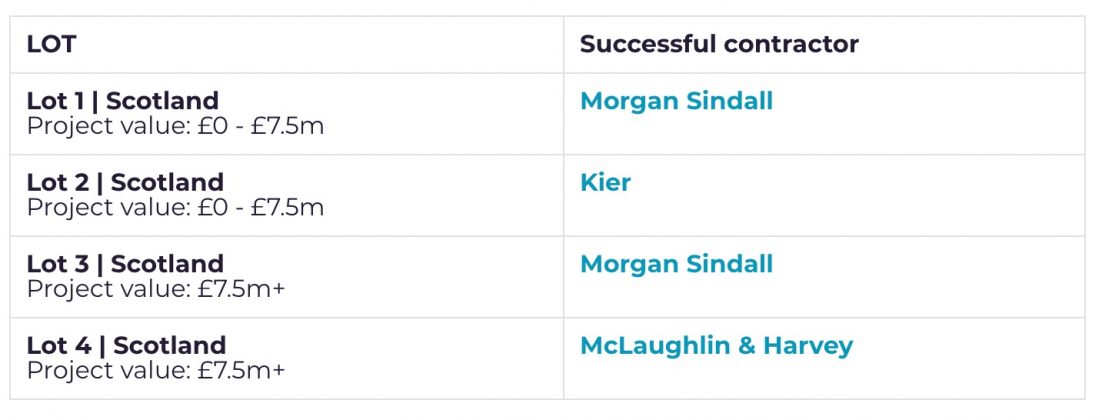The width and height of the screenshot is (1112, 420).
Task: Click the word Scotland in Lot 3 row
Action: pyautogui.click(x=167, y=264)
